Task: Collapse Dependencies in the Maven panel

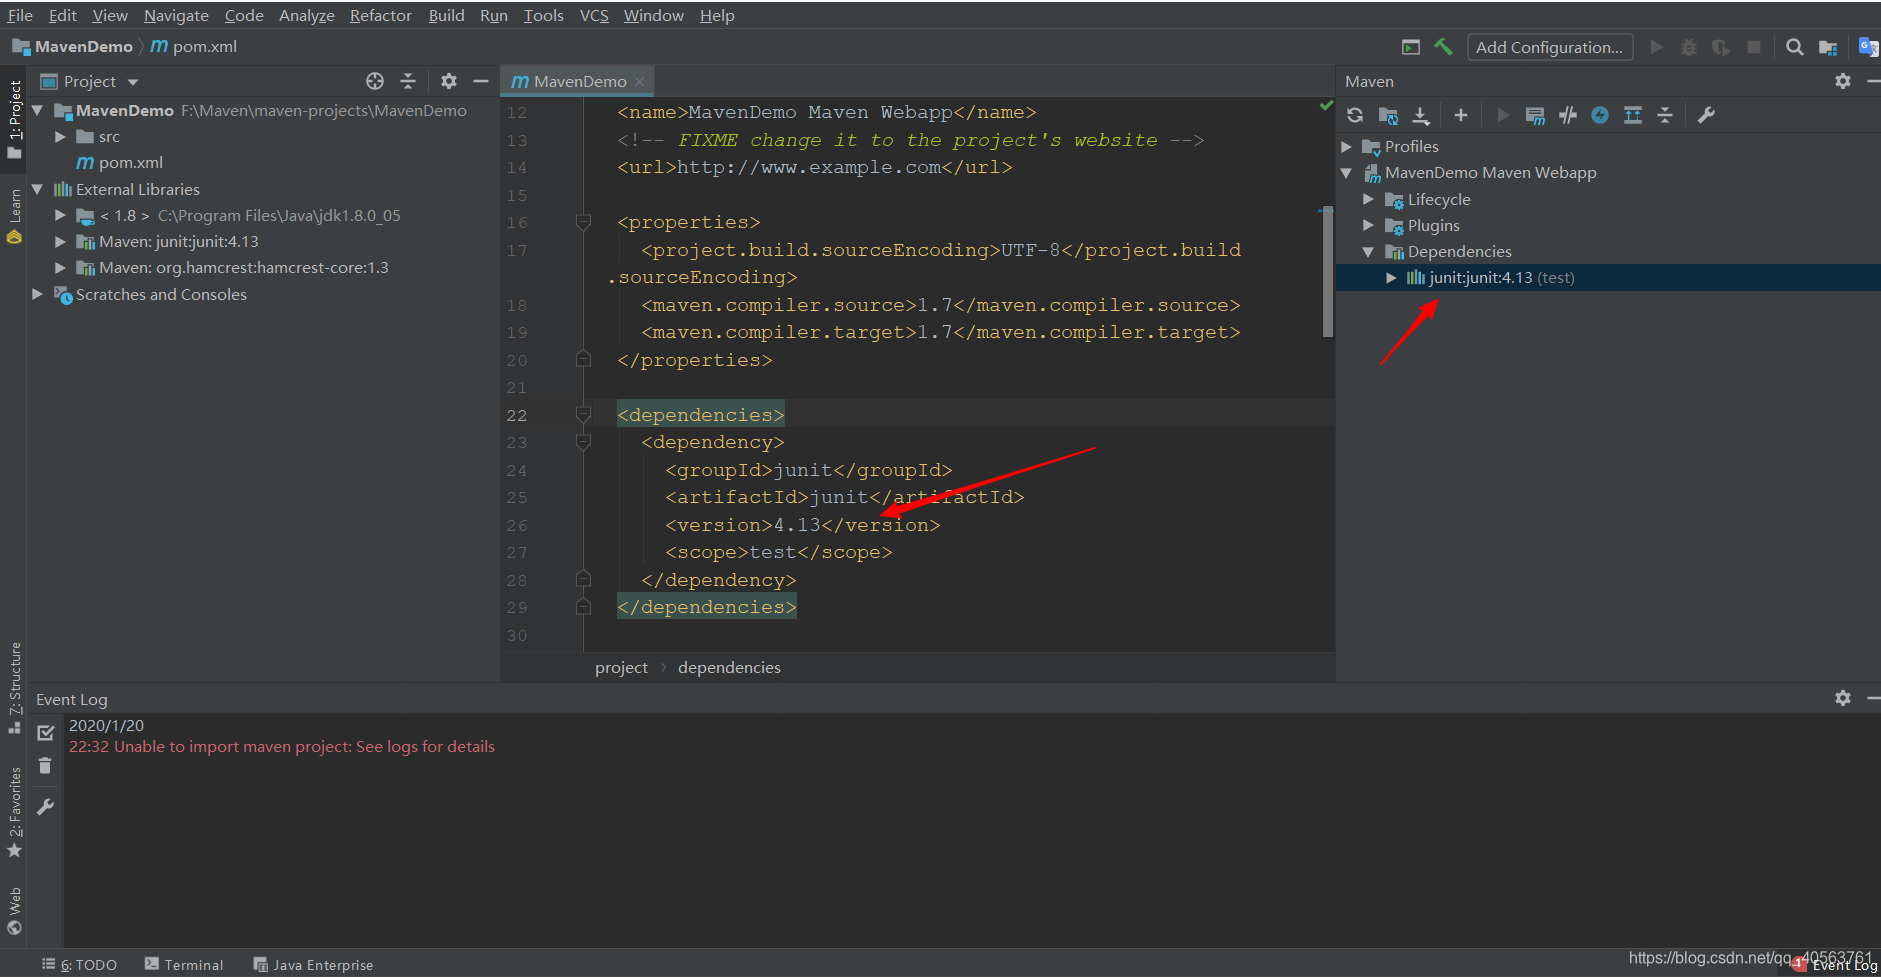Action: 1369,252
